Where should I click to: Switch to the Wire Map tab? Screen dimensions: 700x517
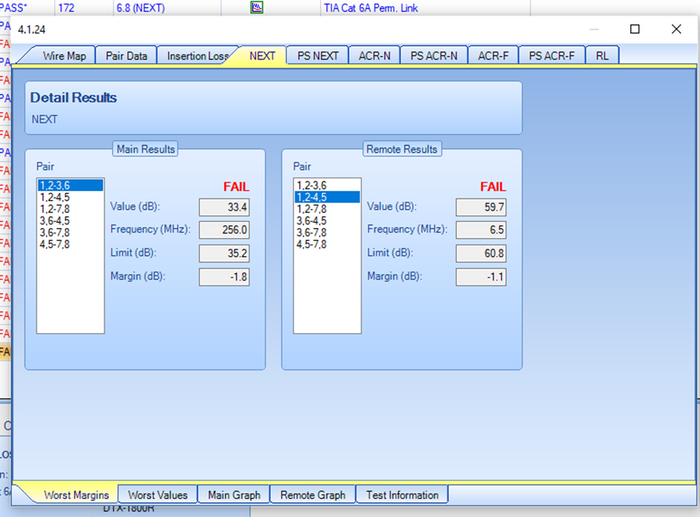(68, 56)
